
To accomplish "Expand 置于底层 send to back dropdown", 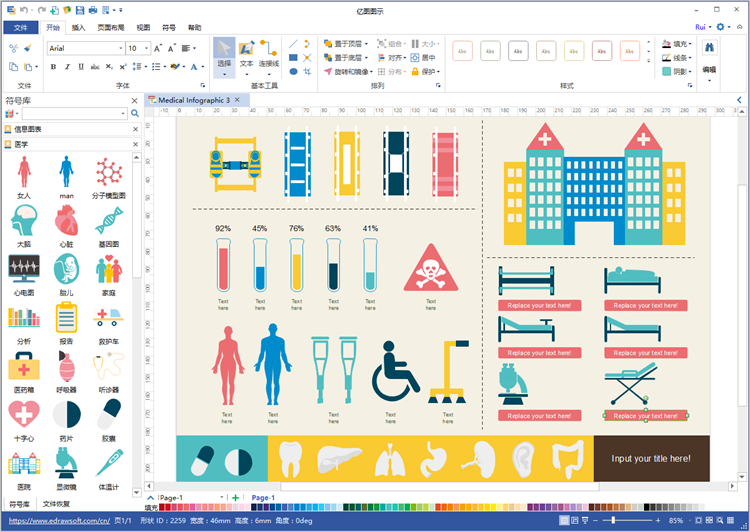I will 366,58.
